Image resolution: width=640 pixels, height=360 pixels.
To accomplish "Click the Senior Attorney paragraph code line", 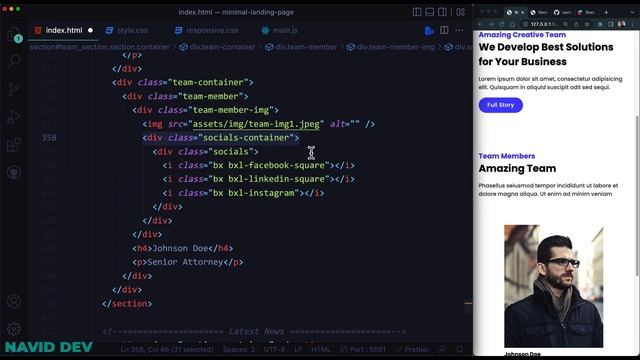I will click(187, 262).
